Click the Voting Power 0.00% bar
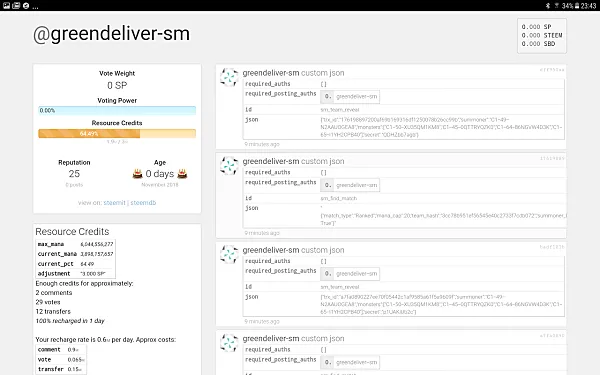Viewport: 600px width, 375px height. [x=117, y=110]
